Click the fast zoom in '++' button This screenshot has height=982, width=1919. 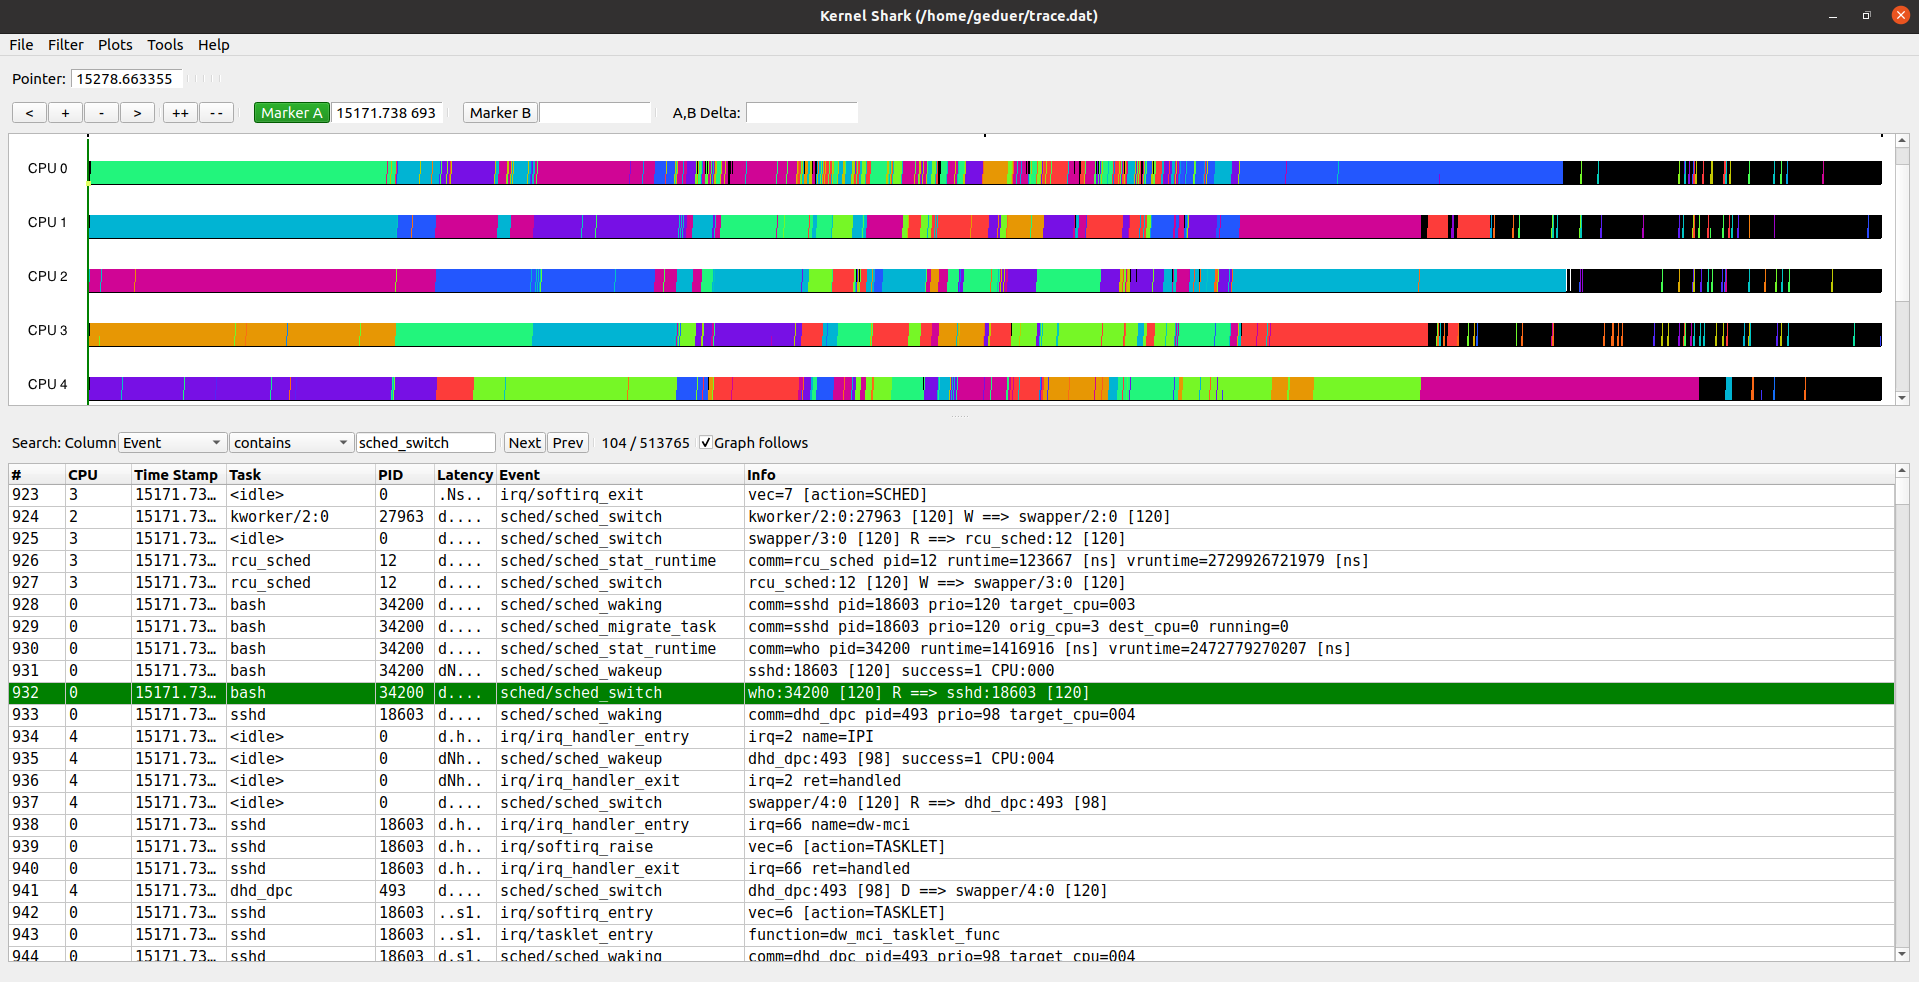180,113
